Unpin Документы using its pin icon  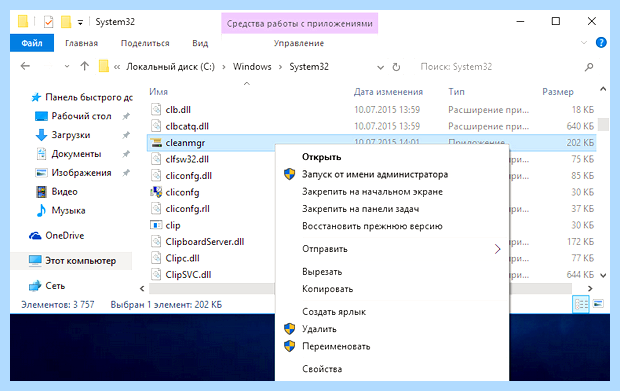pyautogui.click(x=126, y=154)
